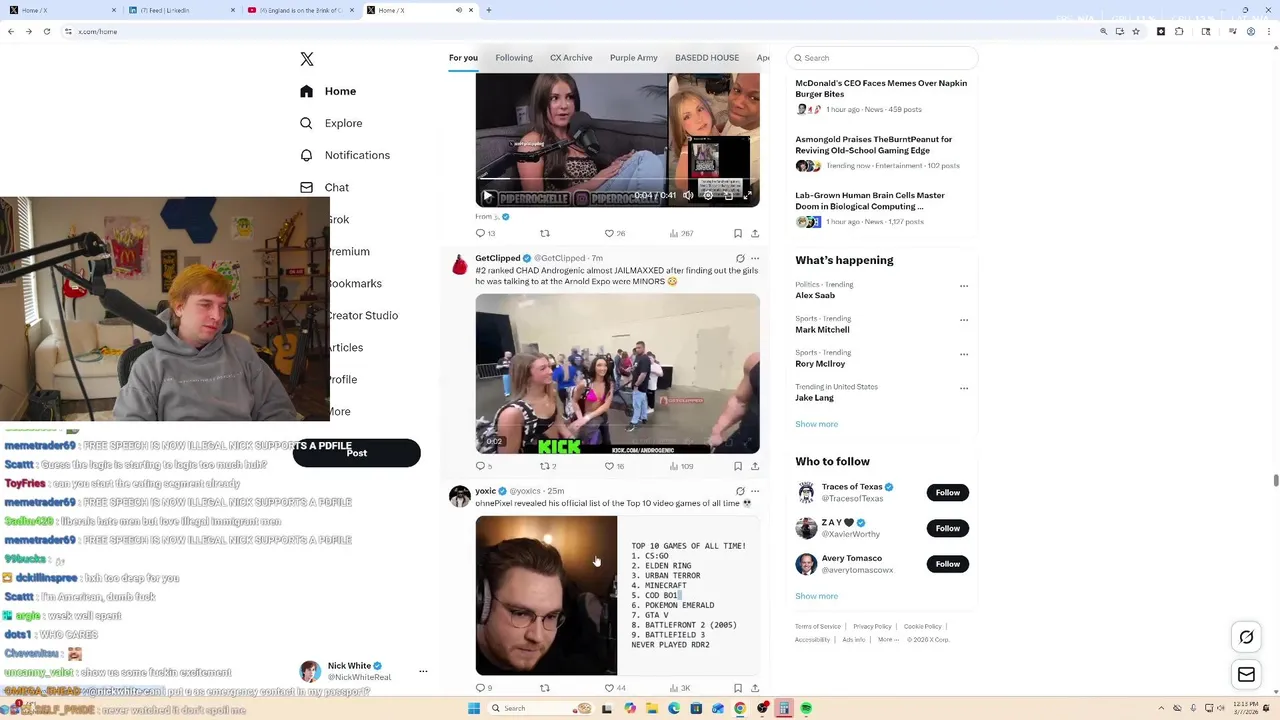Share the video post with 267 views
This screenshot has width=1280, height=720.
coord(755,233)
